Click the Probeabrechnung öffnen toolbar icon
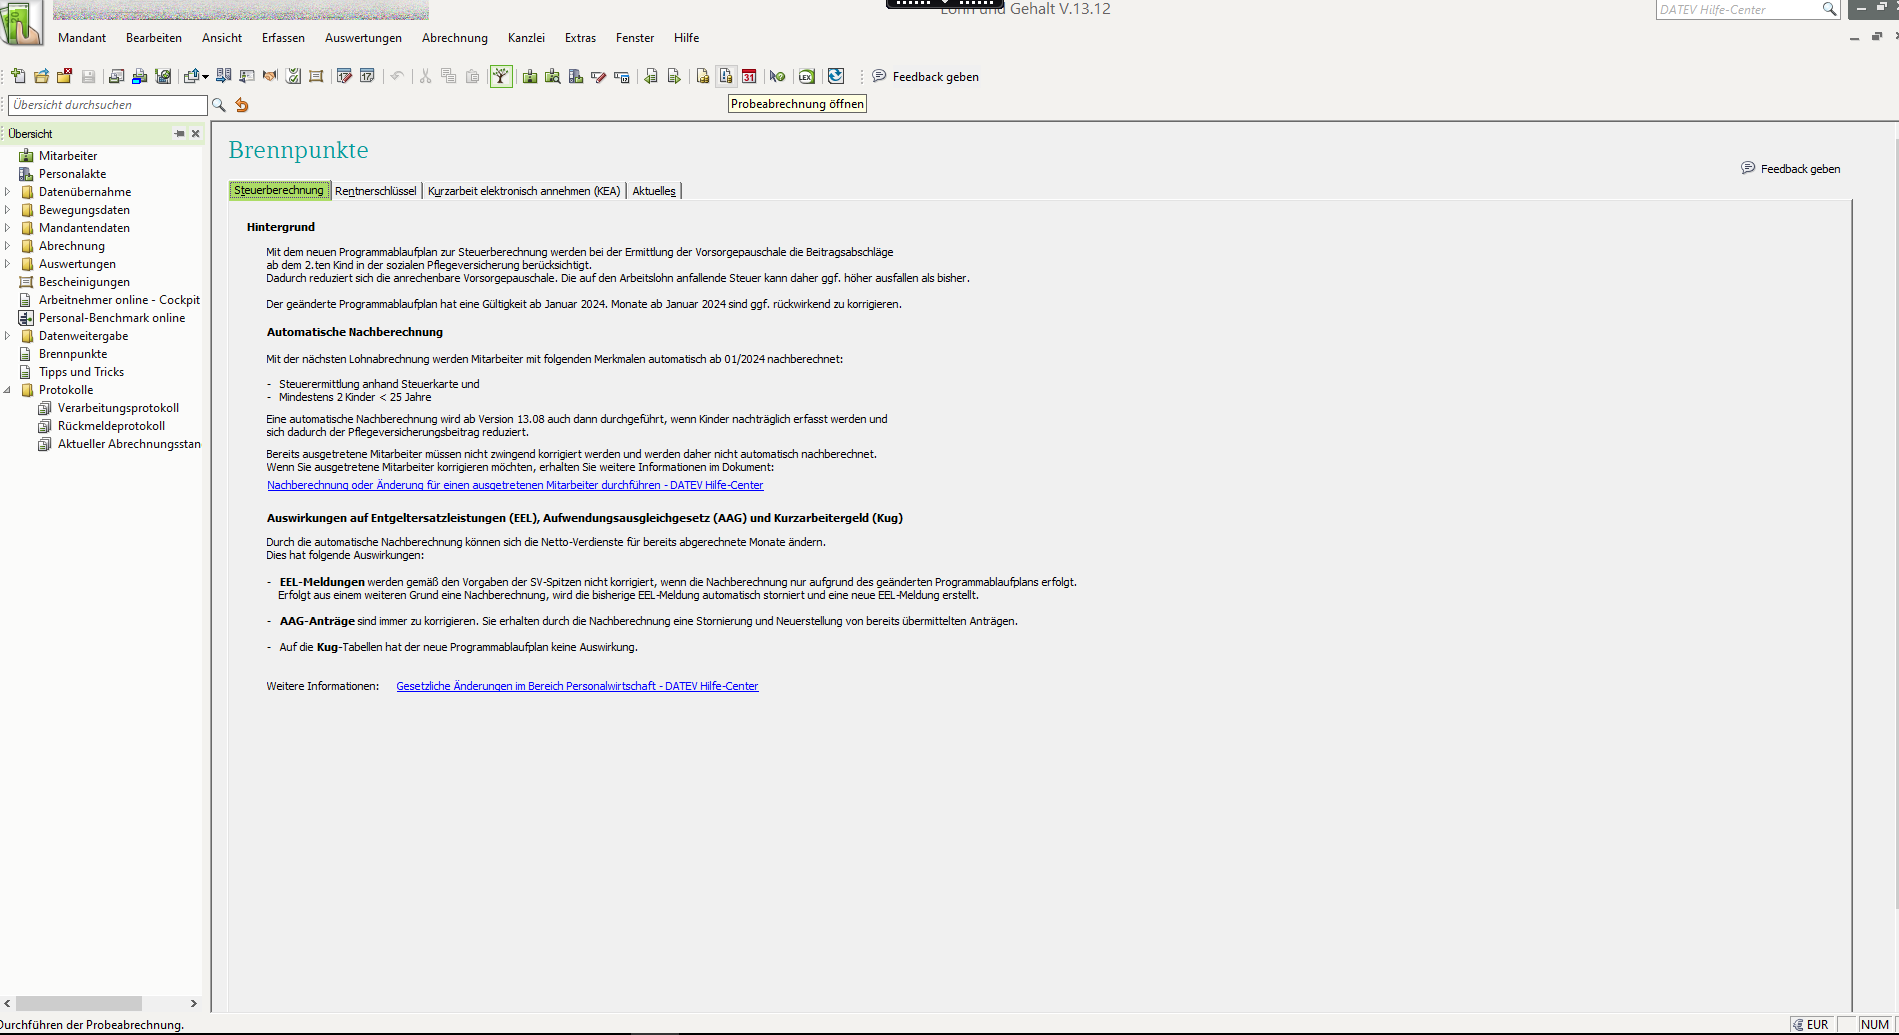Viewport: 1899px width, 1035px height. point(726,77)
